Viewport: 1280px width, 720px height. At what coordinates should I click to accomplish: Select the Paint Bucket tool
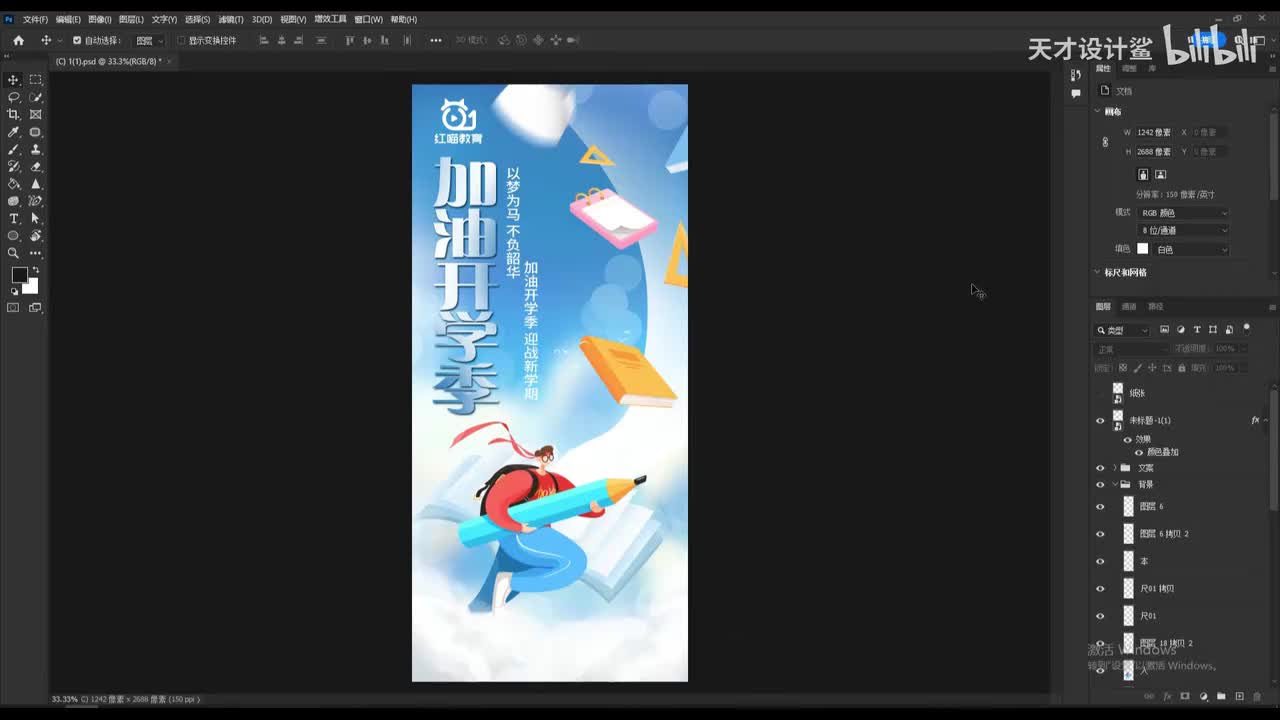click(14, 184)
